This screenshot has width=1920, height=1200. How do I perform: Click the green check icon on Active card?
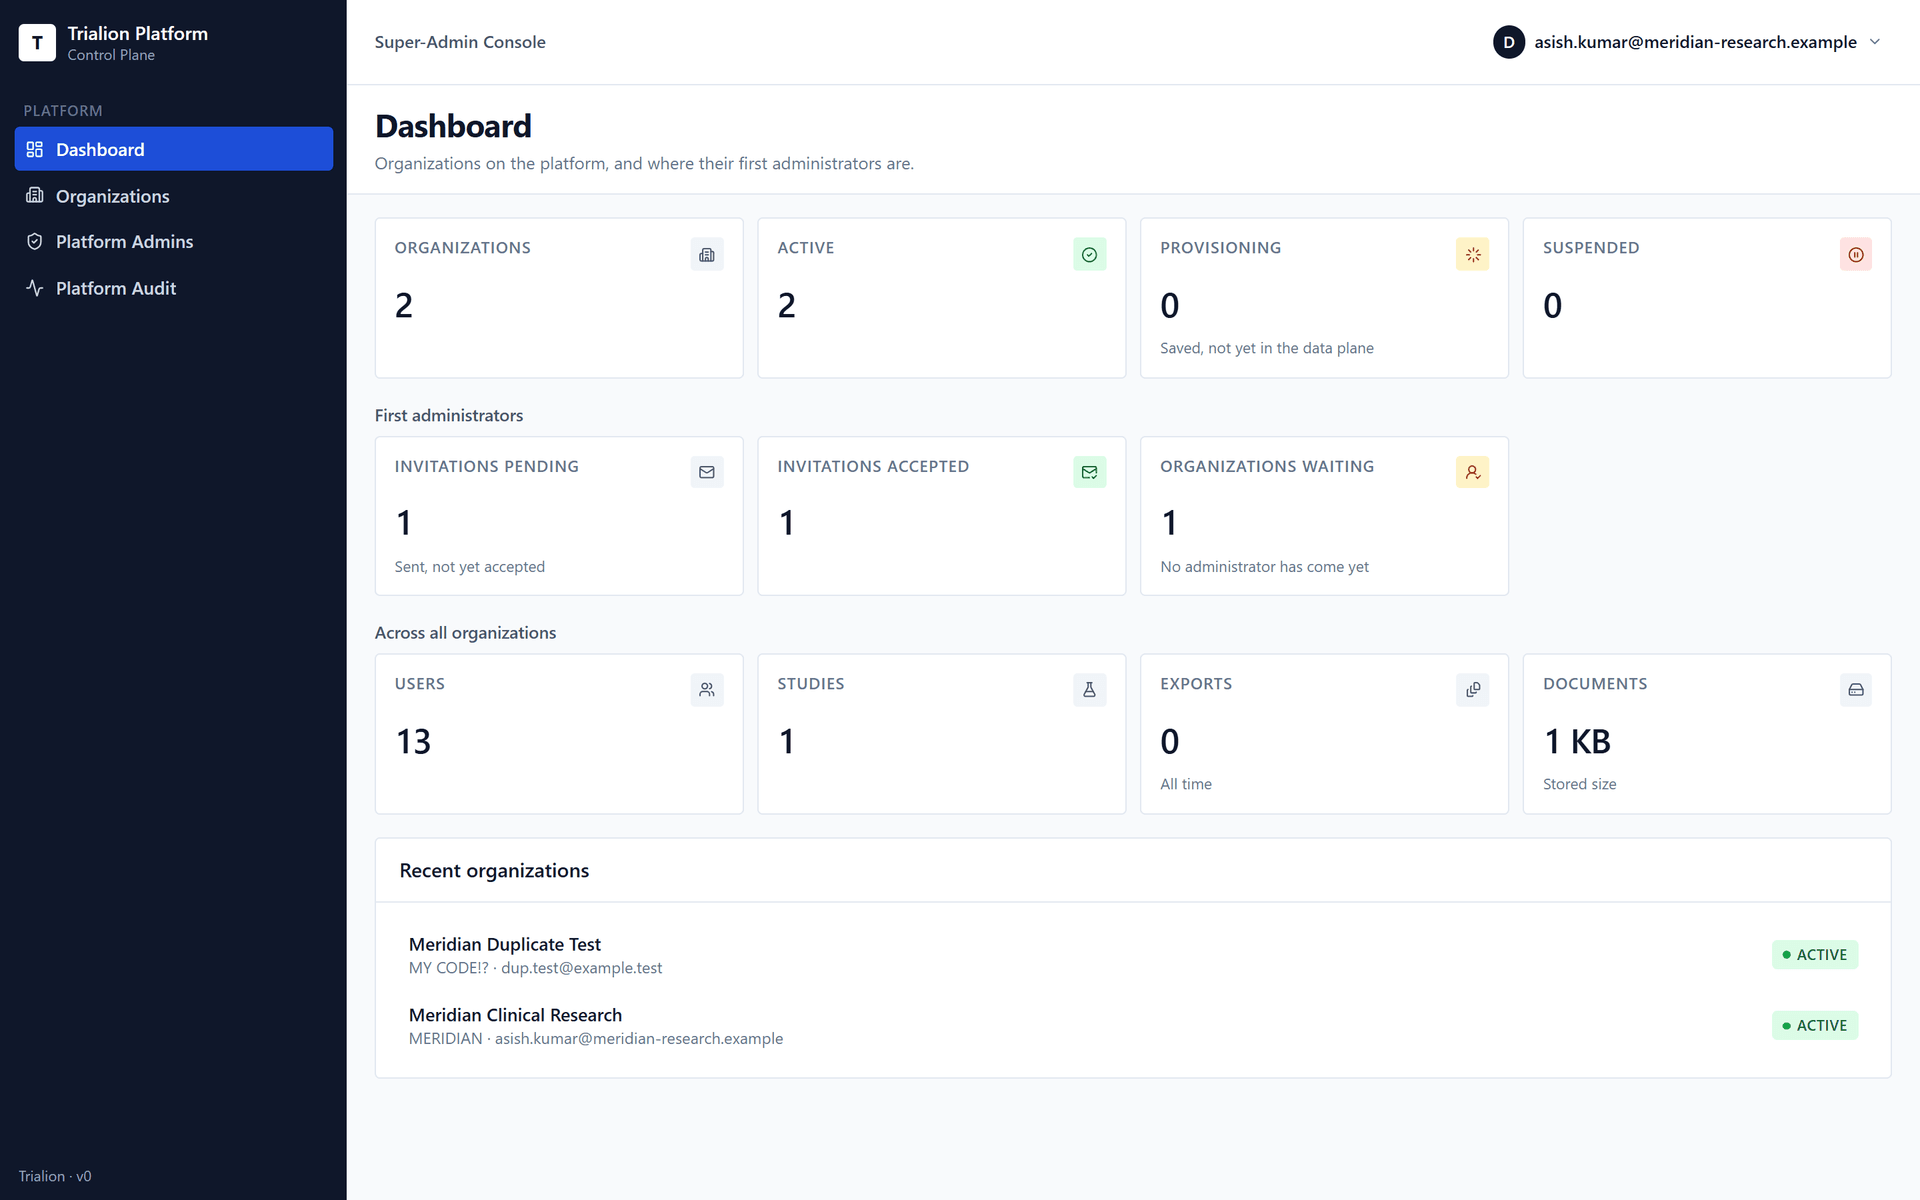[x=1089, y=254]
